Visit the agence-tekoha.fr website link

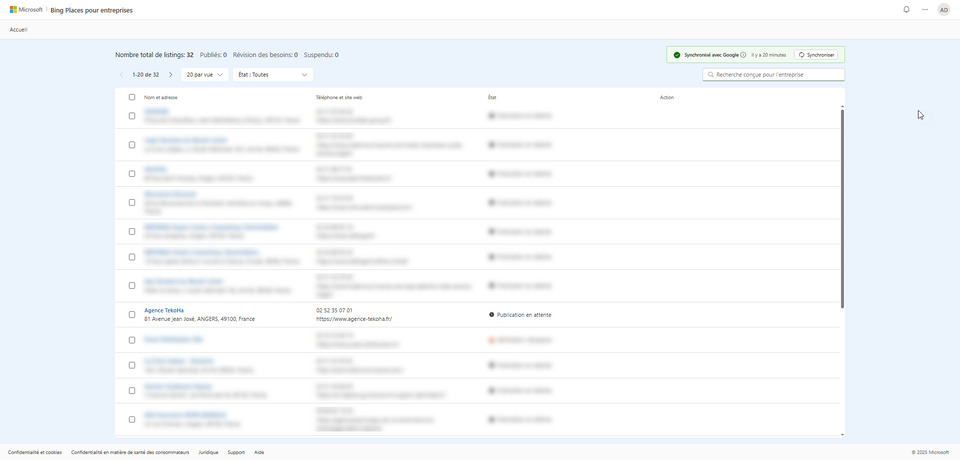pyautogui.click(x=354, y=319)
